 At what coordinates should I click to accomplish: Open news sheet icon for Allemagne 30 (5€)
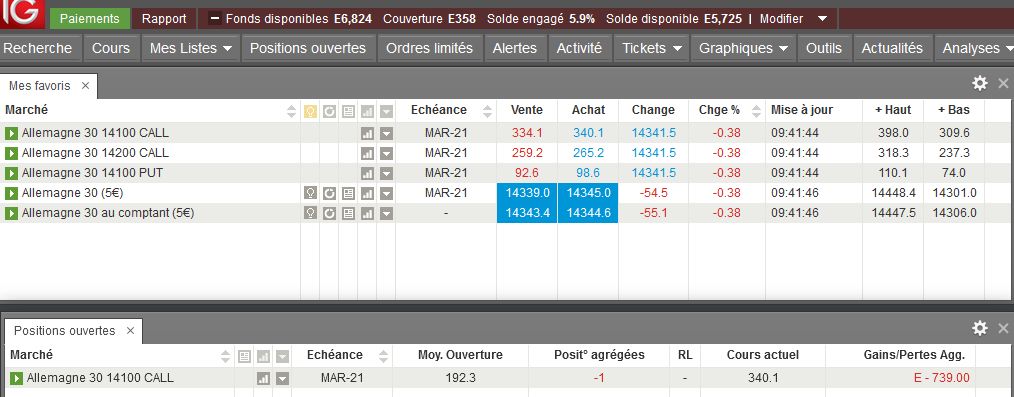pos(348,193)
